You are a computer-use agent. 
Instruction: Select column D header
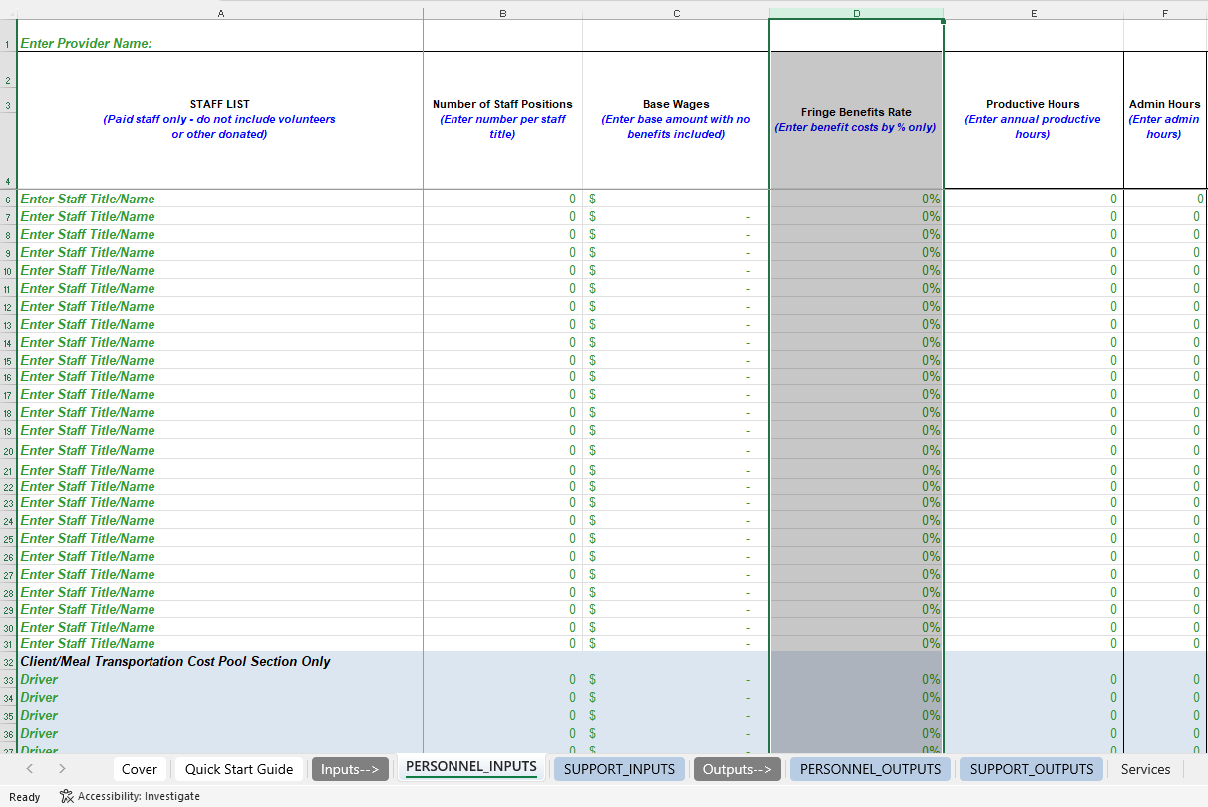(856, 13)
